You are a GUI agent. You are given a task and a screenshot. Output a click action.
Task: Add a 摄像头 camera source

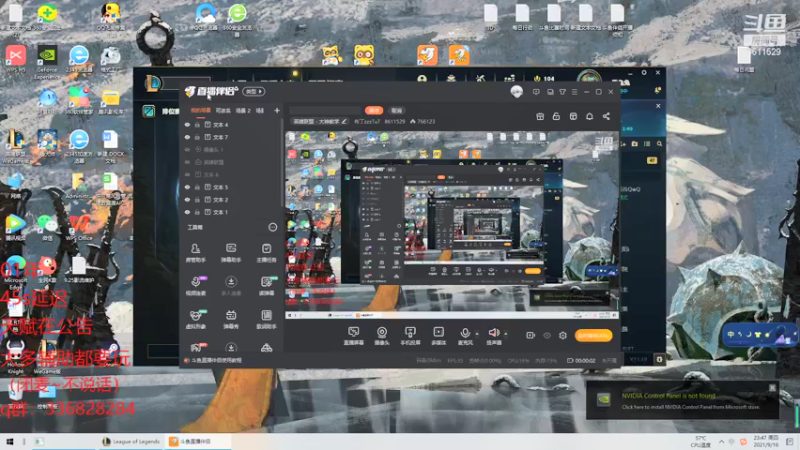point(382,336)
